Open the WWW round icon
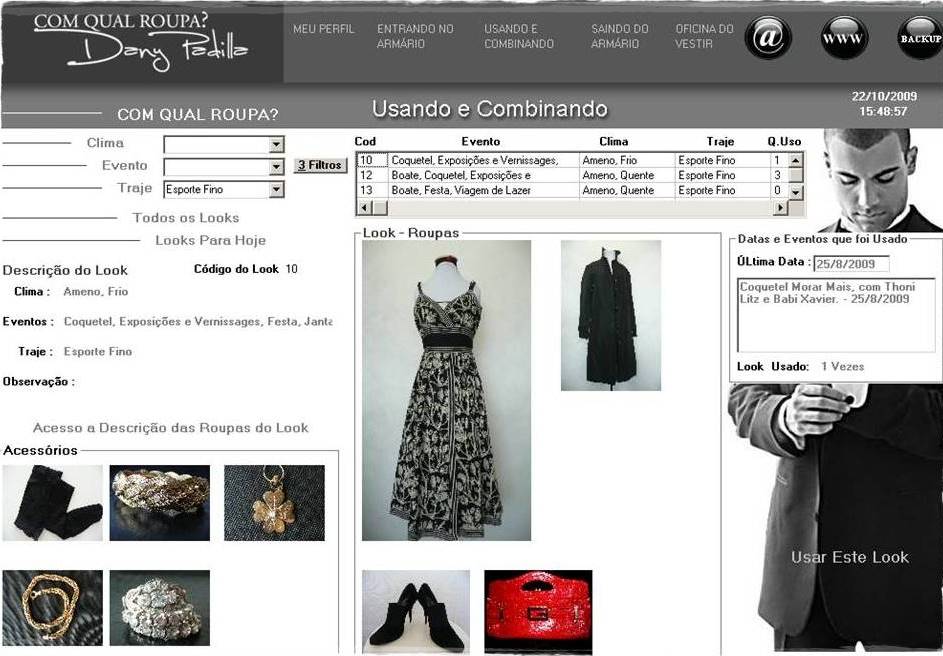The image size is (943, 656). point(844,38)
